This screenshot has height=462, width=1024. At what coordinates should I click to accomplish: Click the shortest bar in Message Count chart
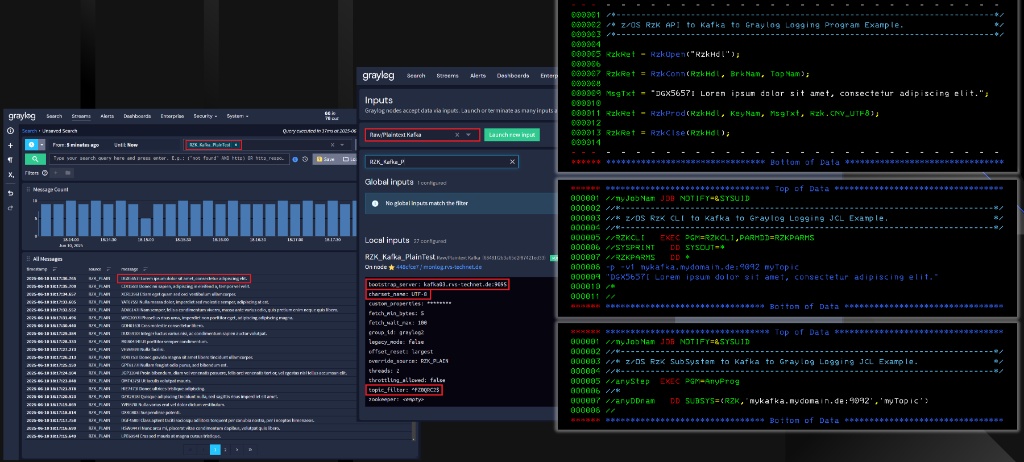pyautogui.click(x=145, y=227)
